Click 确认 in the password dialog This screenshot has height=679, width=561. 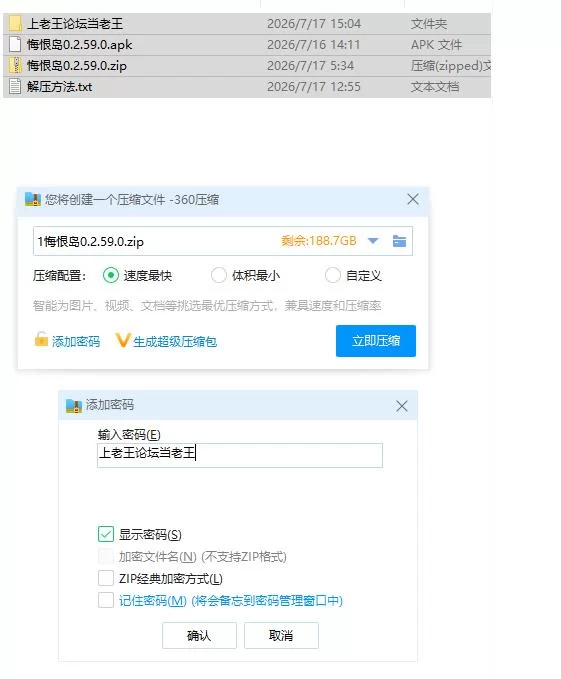click(x=199, y=636)
